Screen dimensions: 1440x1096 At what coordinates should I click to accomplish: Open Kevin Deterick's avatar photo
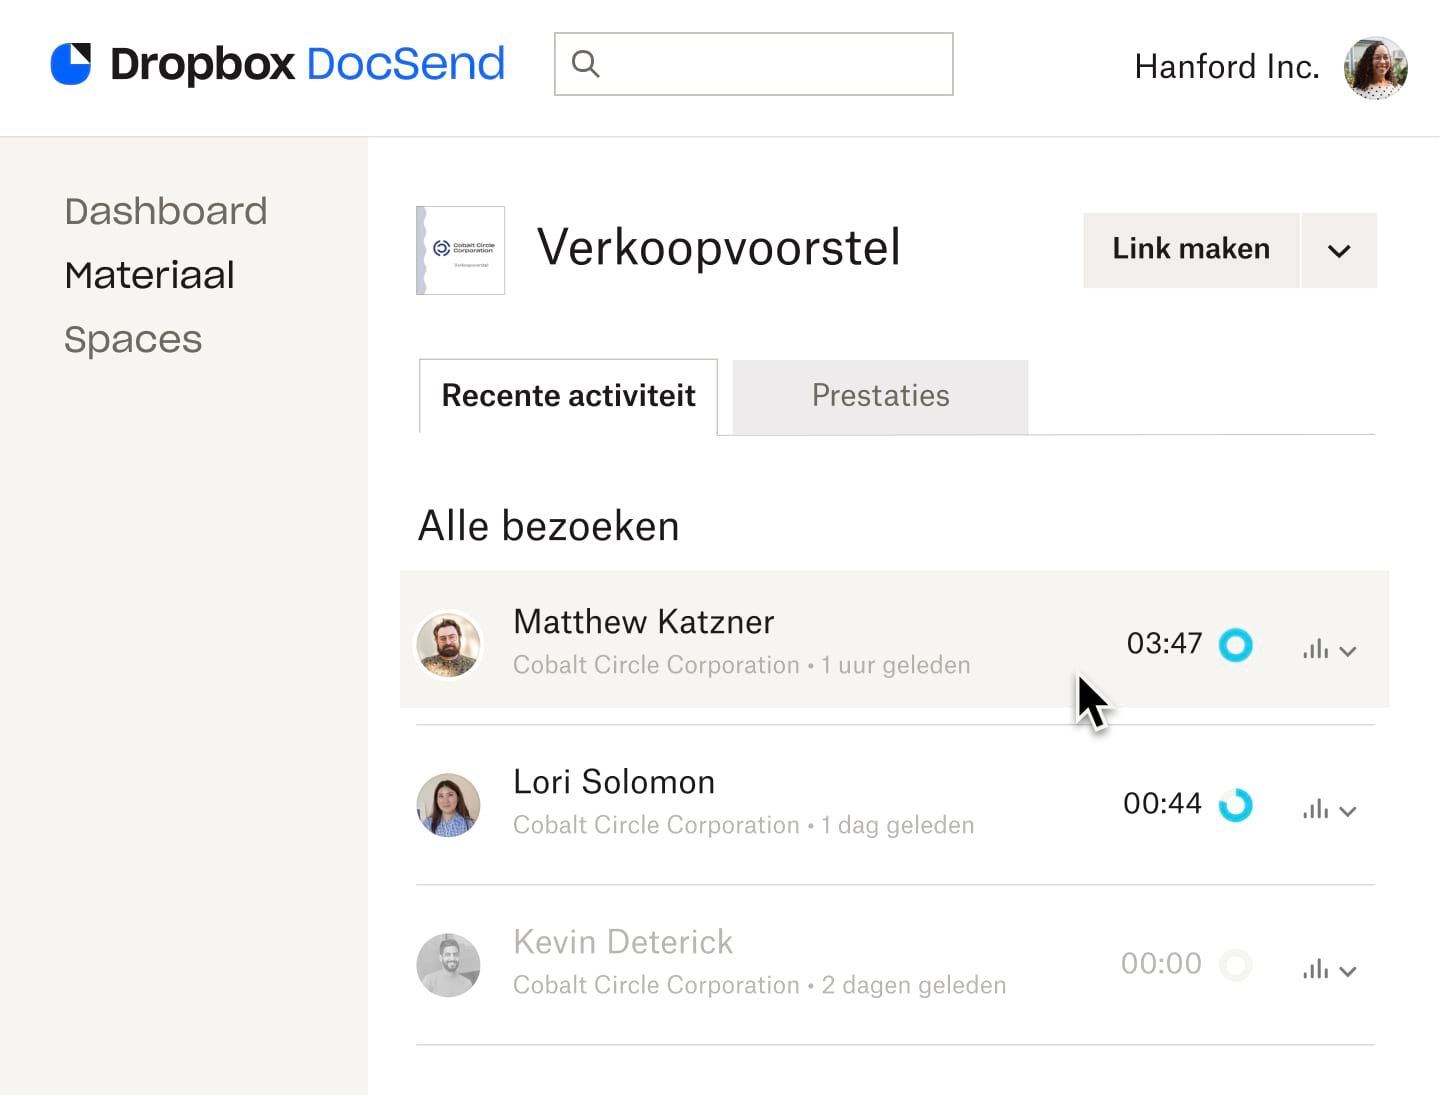pos(448,965)
